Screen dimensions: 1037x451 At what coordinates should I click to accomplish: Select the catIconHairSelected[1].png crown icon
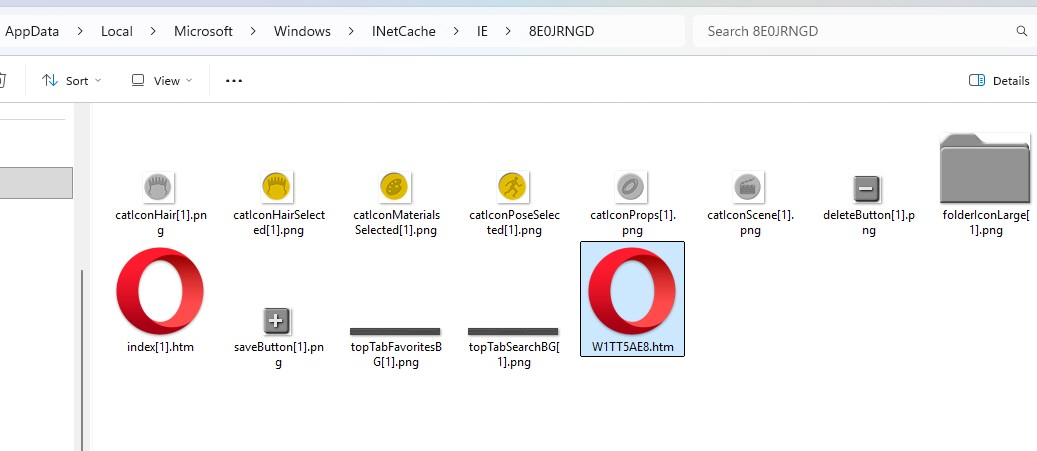pyautogui.click(x=278, y=187)
